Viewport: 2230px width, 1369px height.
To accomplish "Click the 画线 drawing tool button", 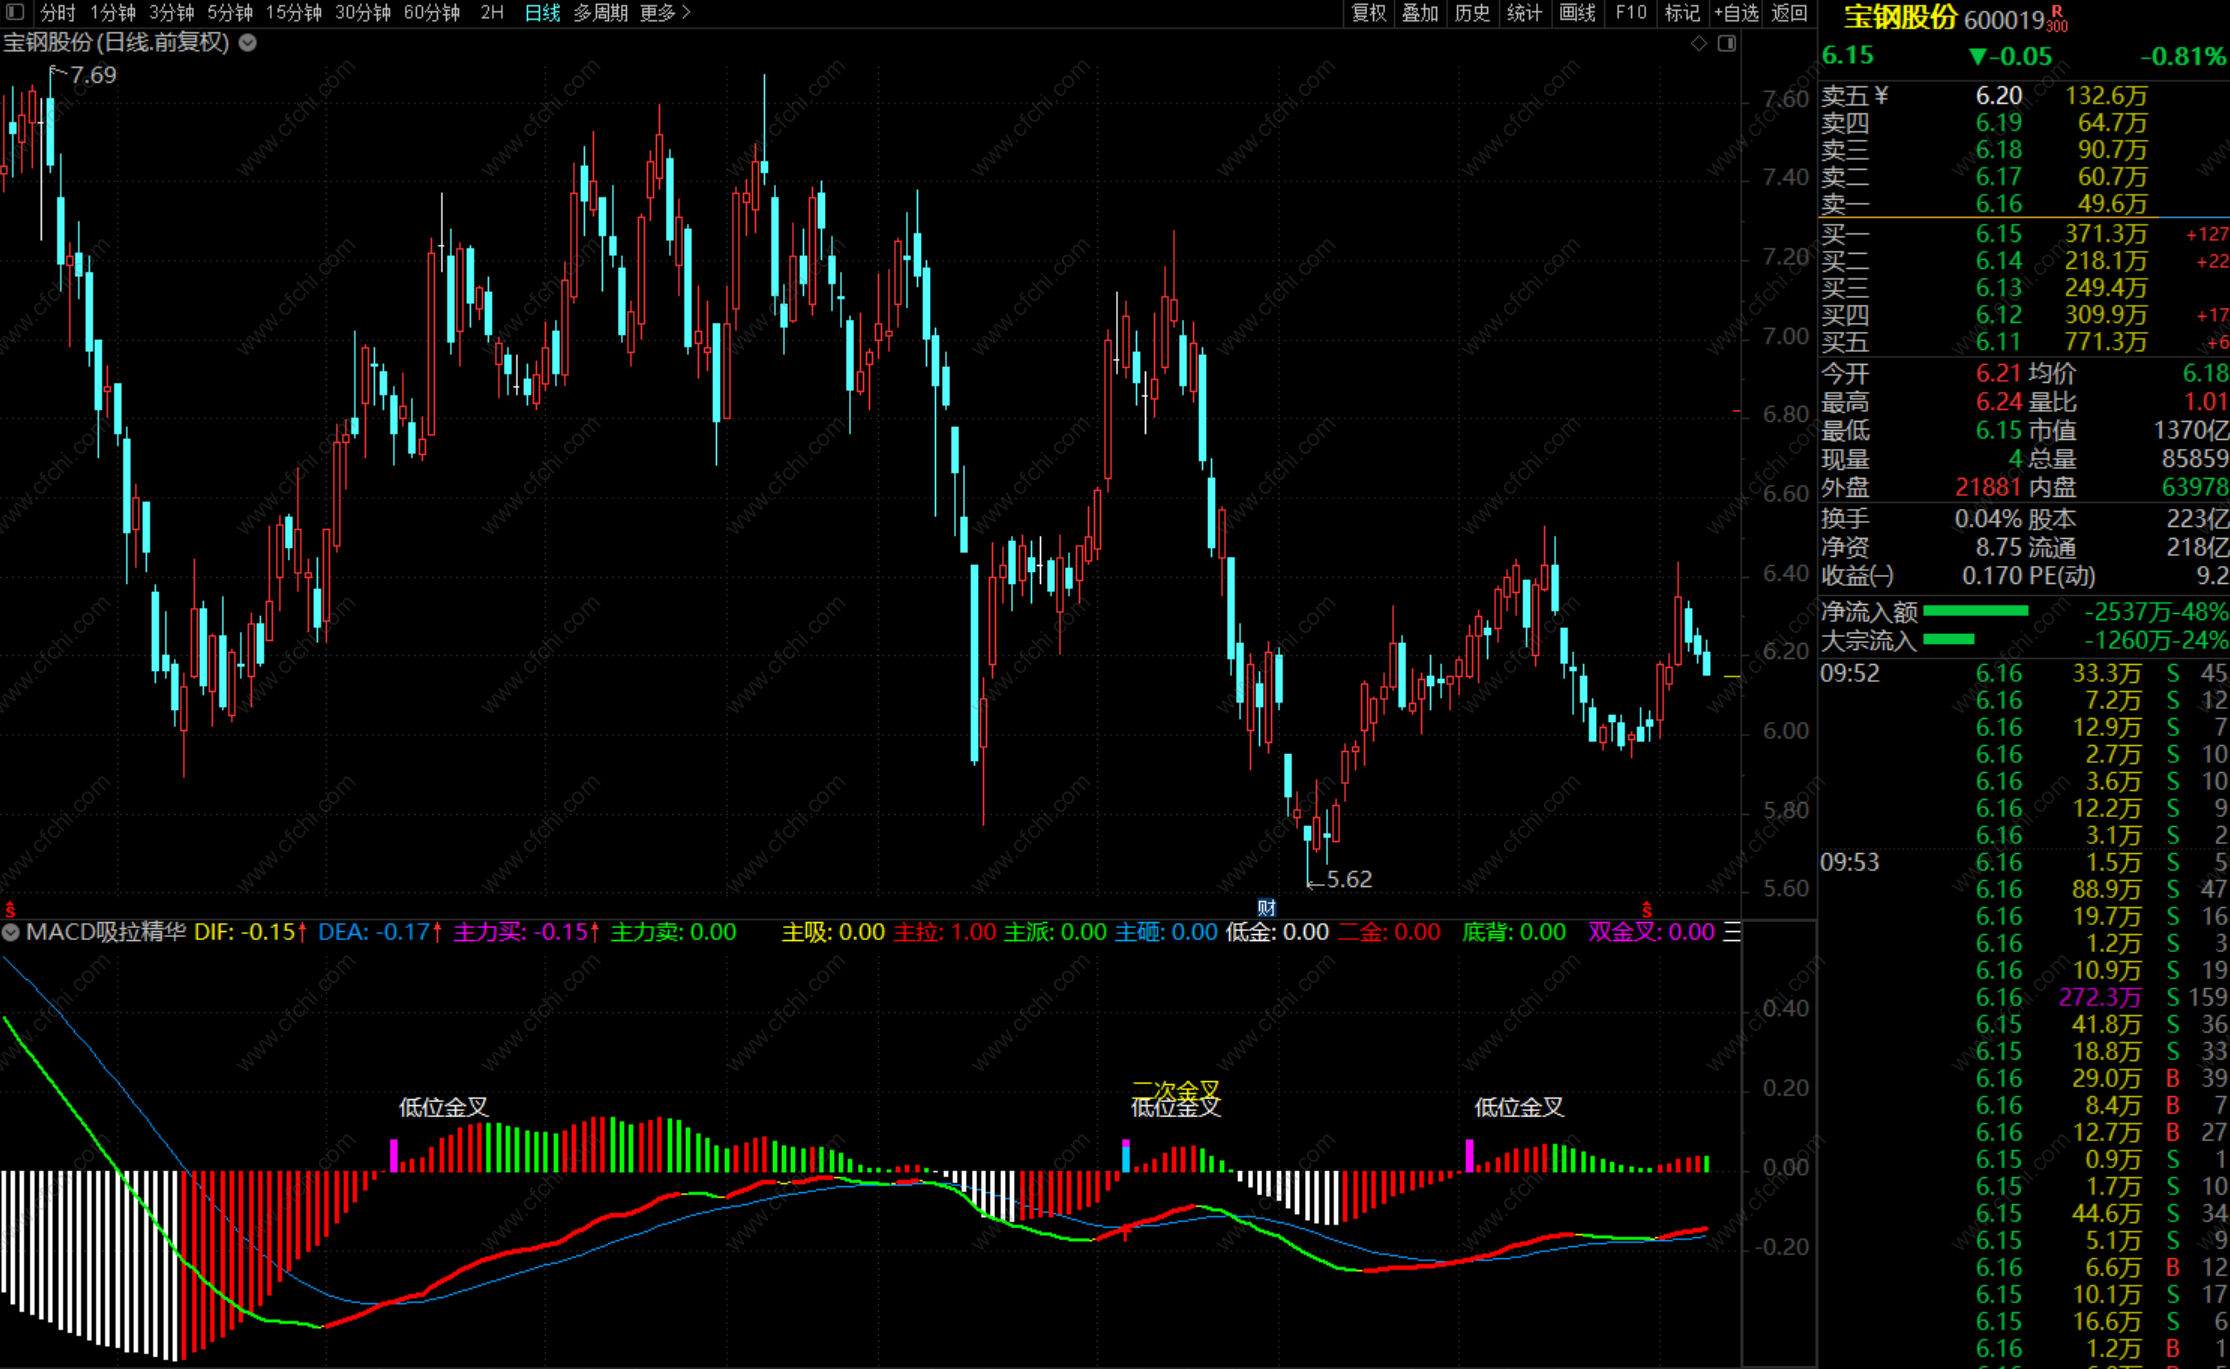I will 1577,13.
